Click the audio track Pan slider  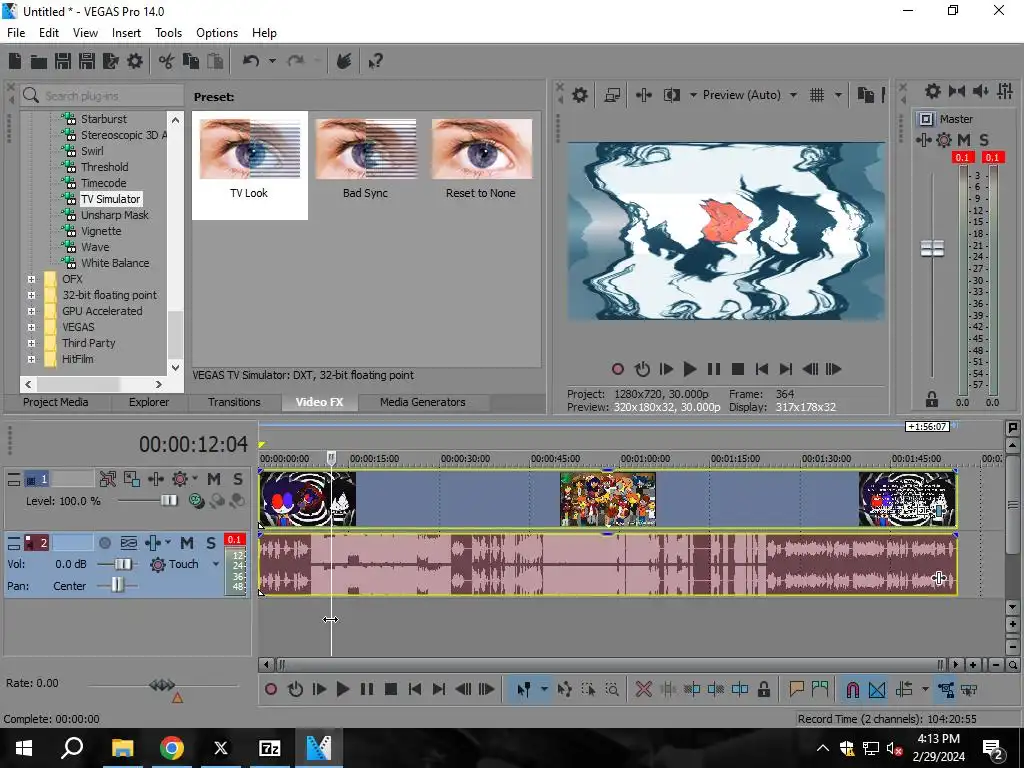(x=117, y=585)
